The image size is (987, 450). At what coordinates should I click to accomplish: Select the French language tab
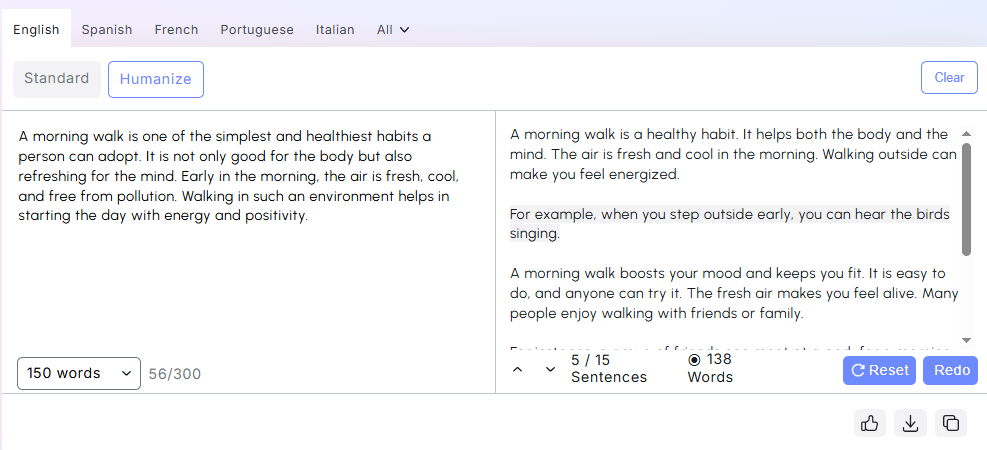176,29
